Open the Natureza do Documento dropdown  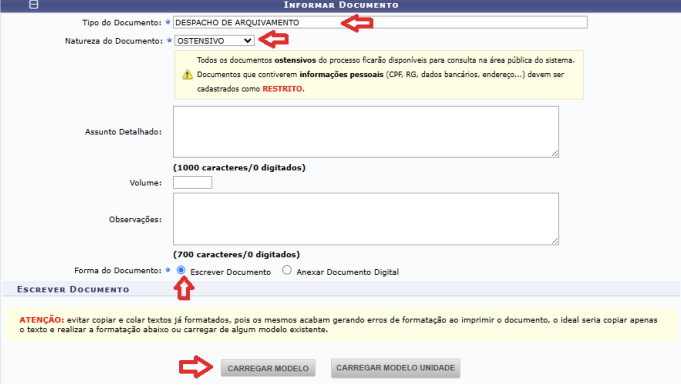coord(215,41)
